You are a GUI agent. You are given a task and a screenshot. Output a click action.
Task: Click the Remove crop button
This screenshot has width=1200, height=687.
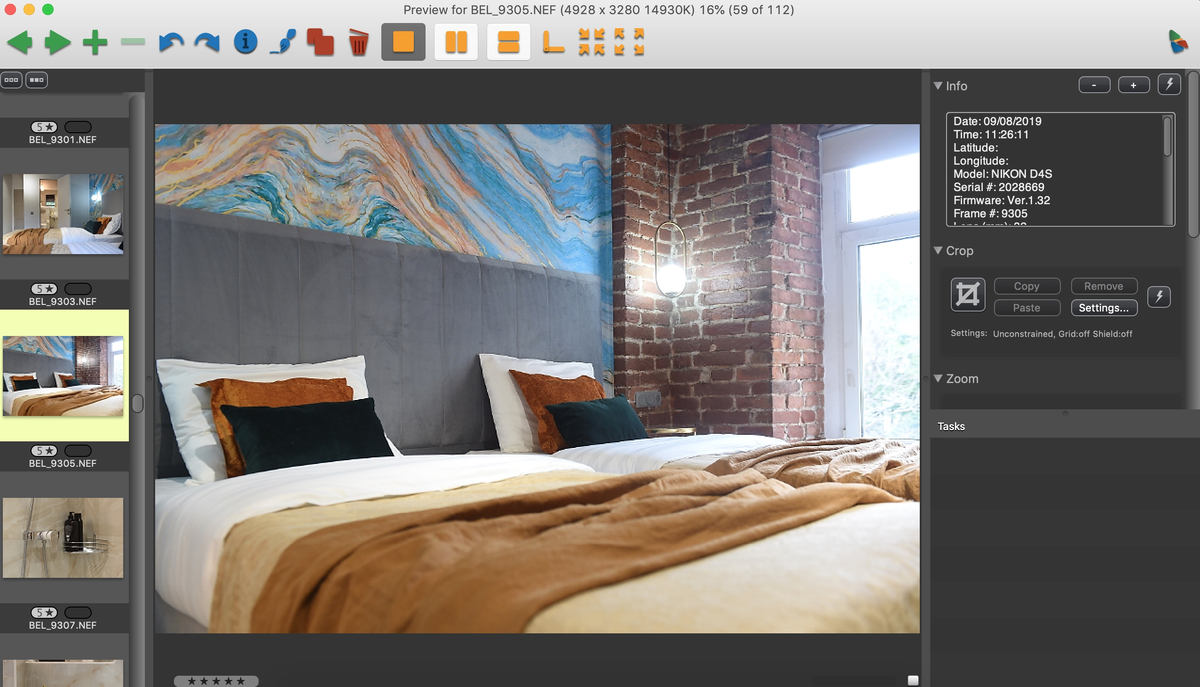tap(1104, 286)
